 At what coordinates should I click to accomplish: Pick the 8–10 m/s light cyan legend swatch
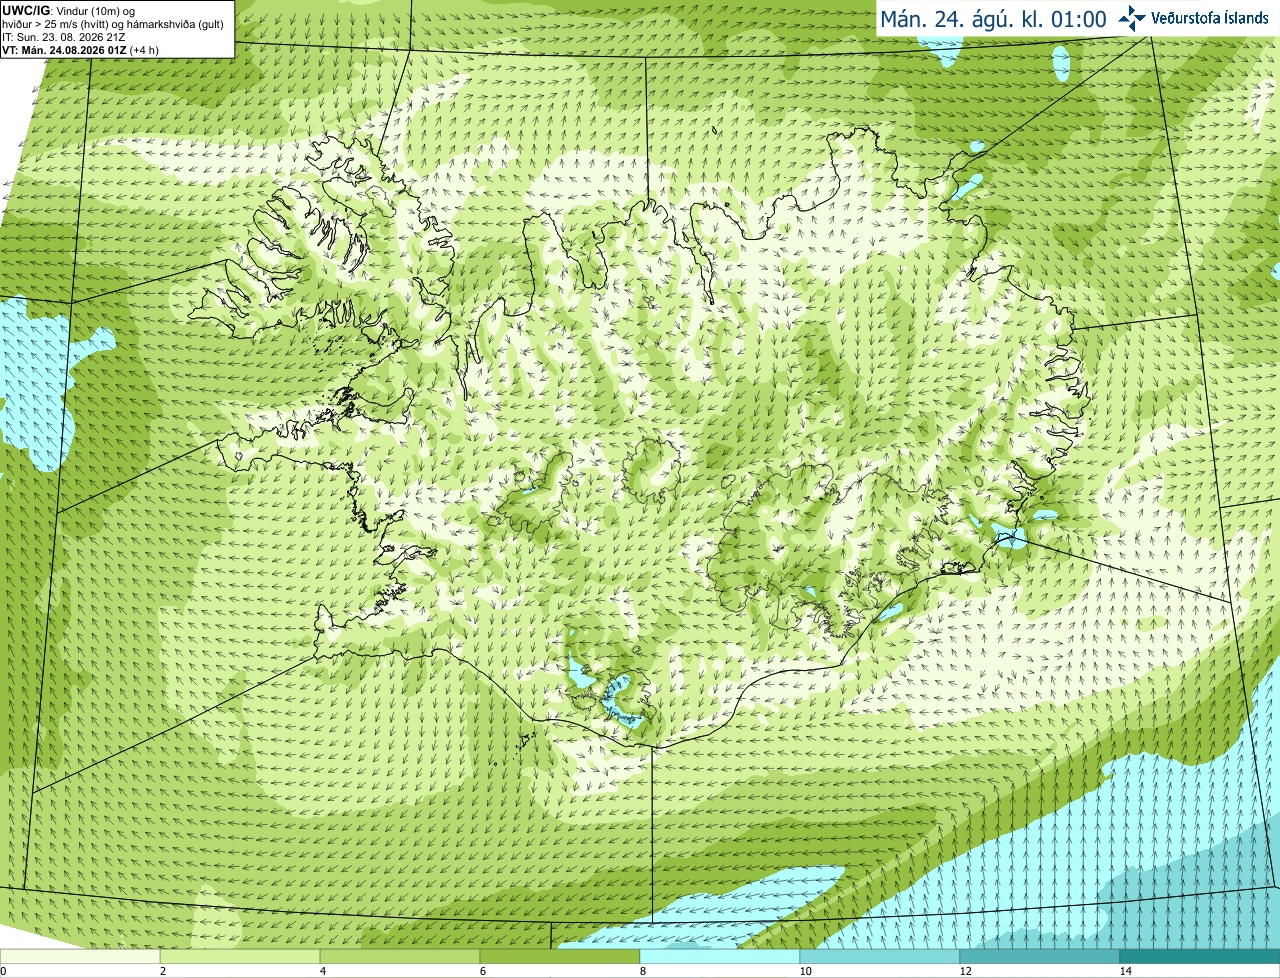(720, 957)
